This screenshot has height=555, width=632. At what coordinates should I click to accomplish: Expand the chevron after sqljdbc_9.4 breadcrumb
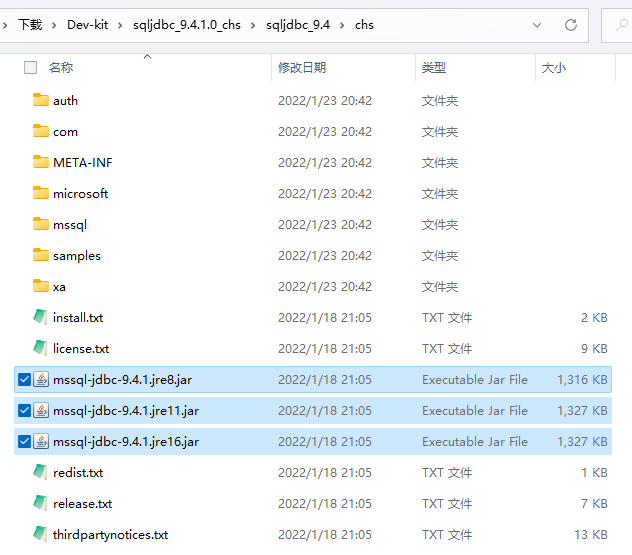click(x=344, y=24)
